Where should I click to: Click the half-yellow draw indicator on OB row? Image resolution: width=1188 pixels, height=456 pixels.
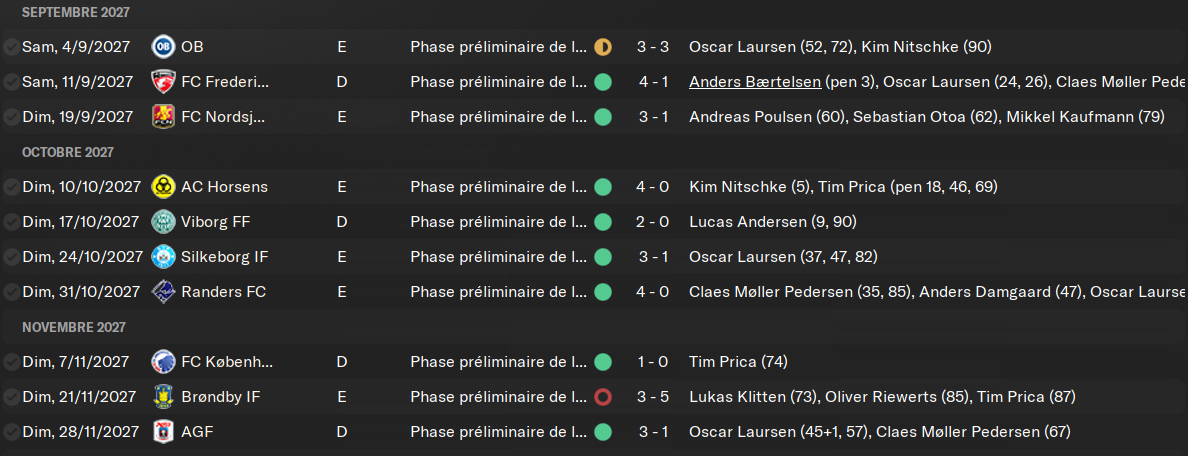tap(603, 47)
